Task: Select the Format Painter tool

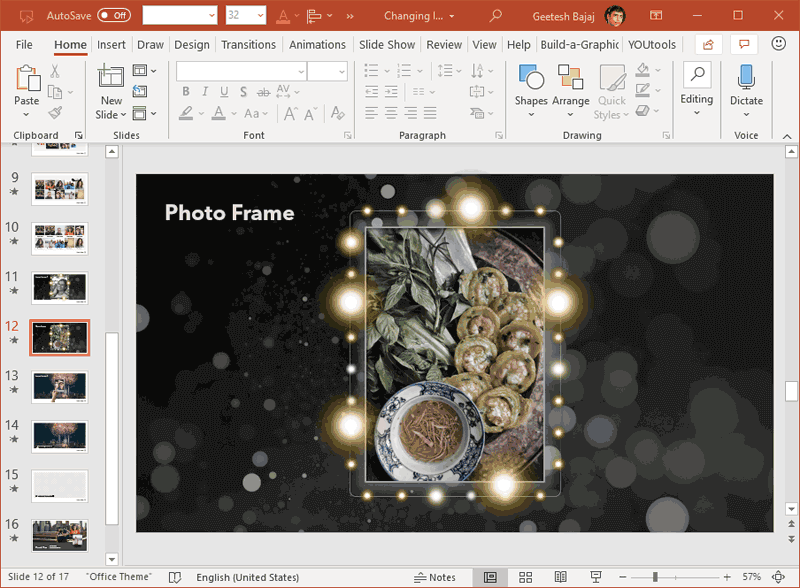Action: point(57,112)
